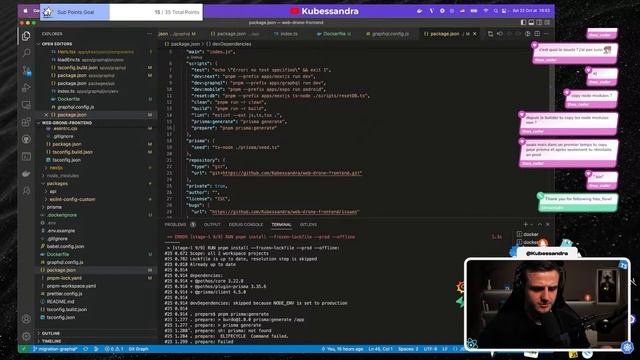Expand the Timeline section
The width and height of the screenshot is (640, 360).
click(51, 341)
